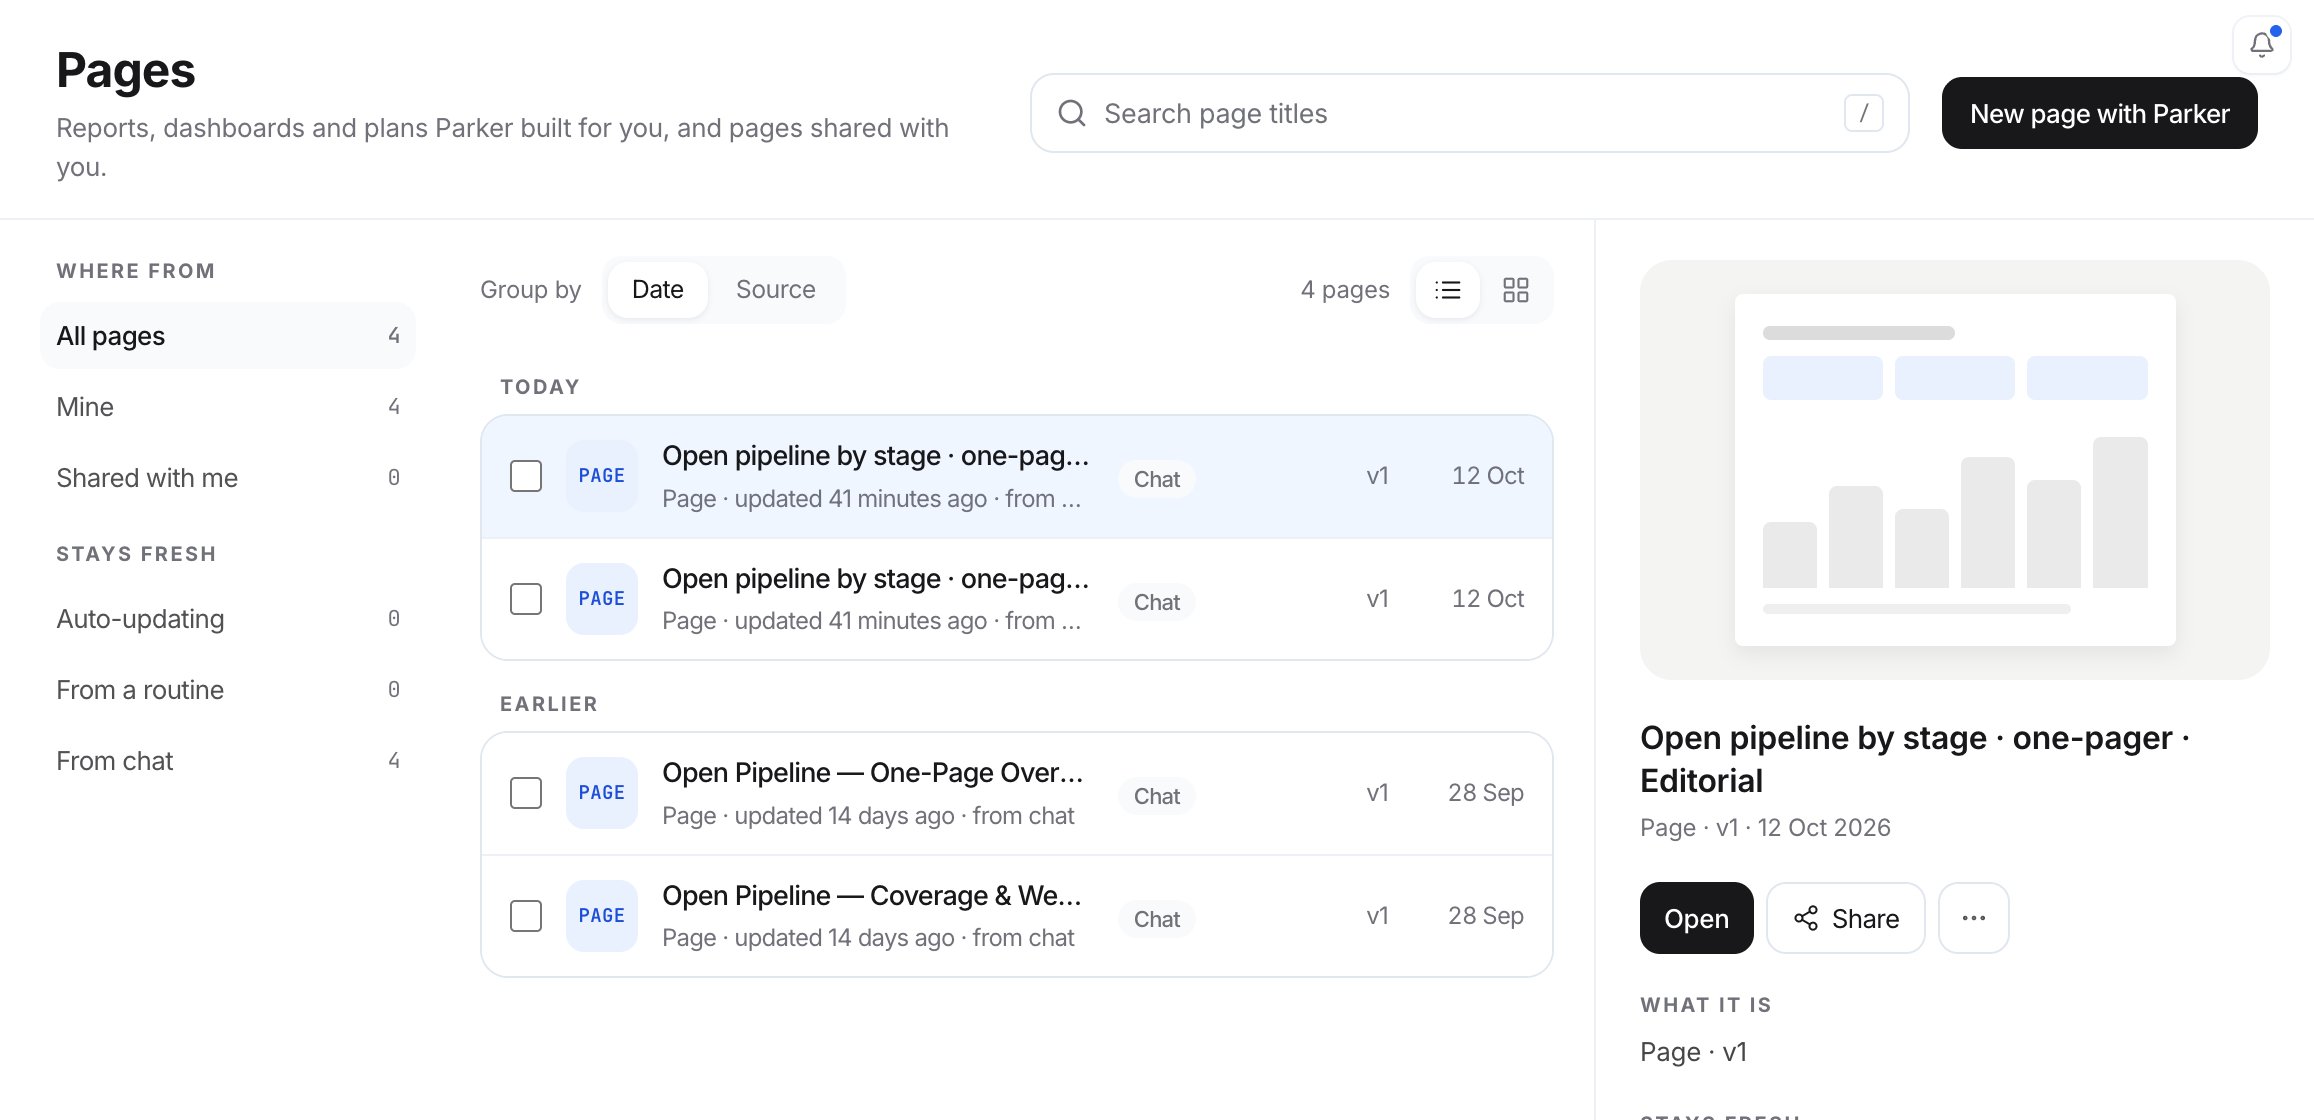Click Chat tag on Open Pipeline — Coverage row
The height and width of the screenshot is (1120, 2314).
tap(1157, 919)
